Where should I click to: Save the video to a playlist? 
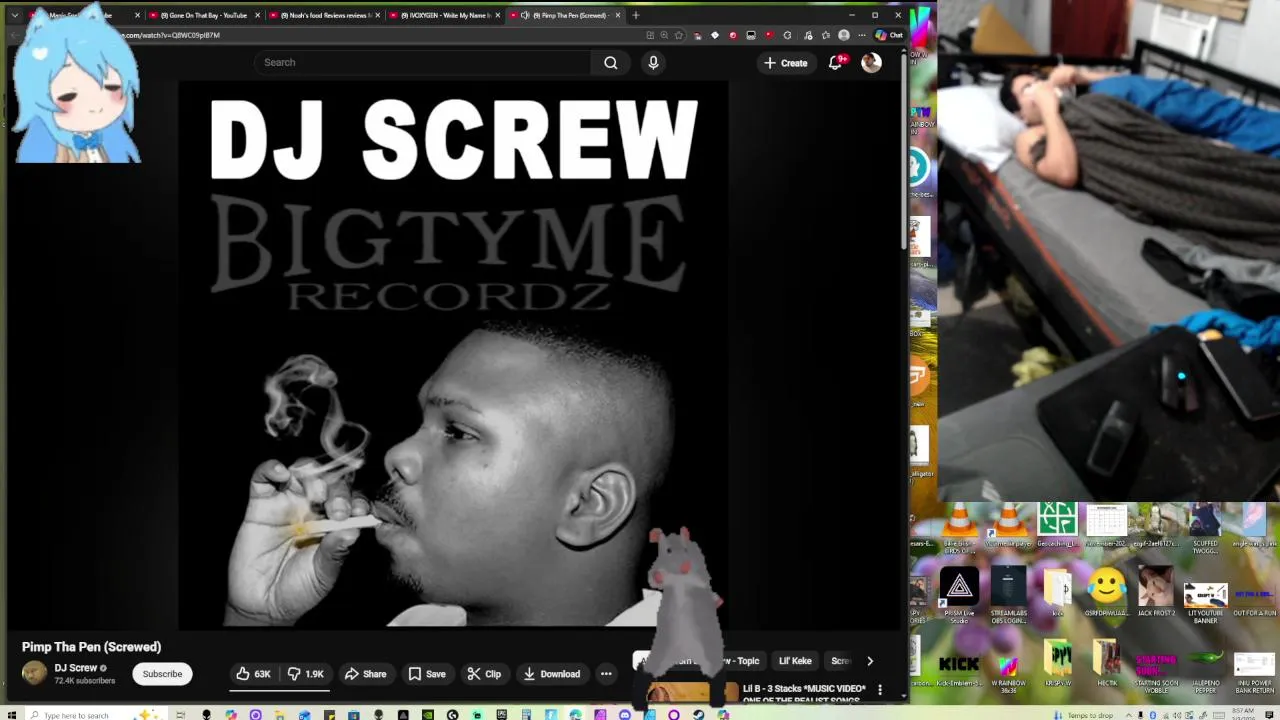click(x=426, y=674)
